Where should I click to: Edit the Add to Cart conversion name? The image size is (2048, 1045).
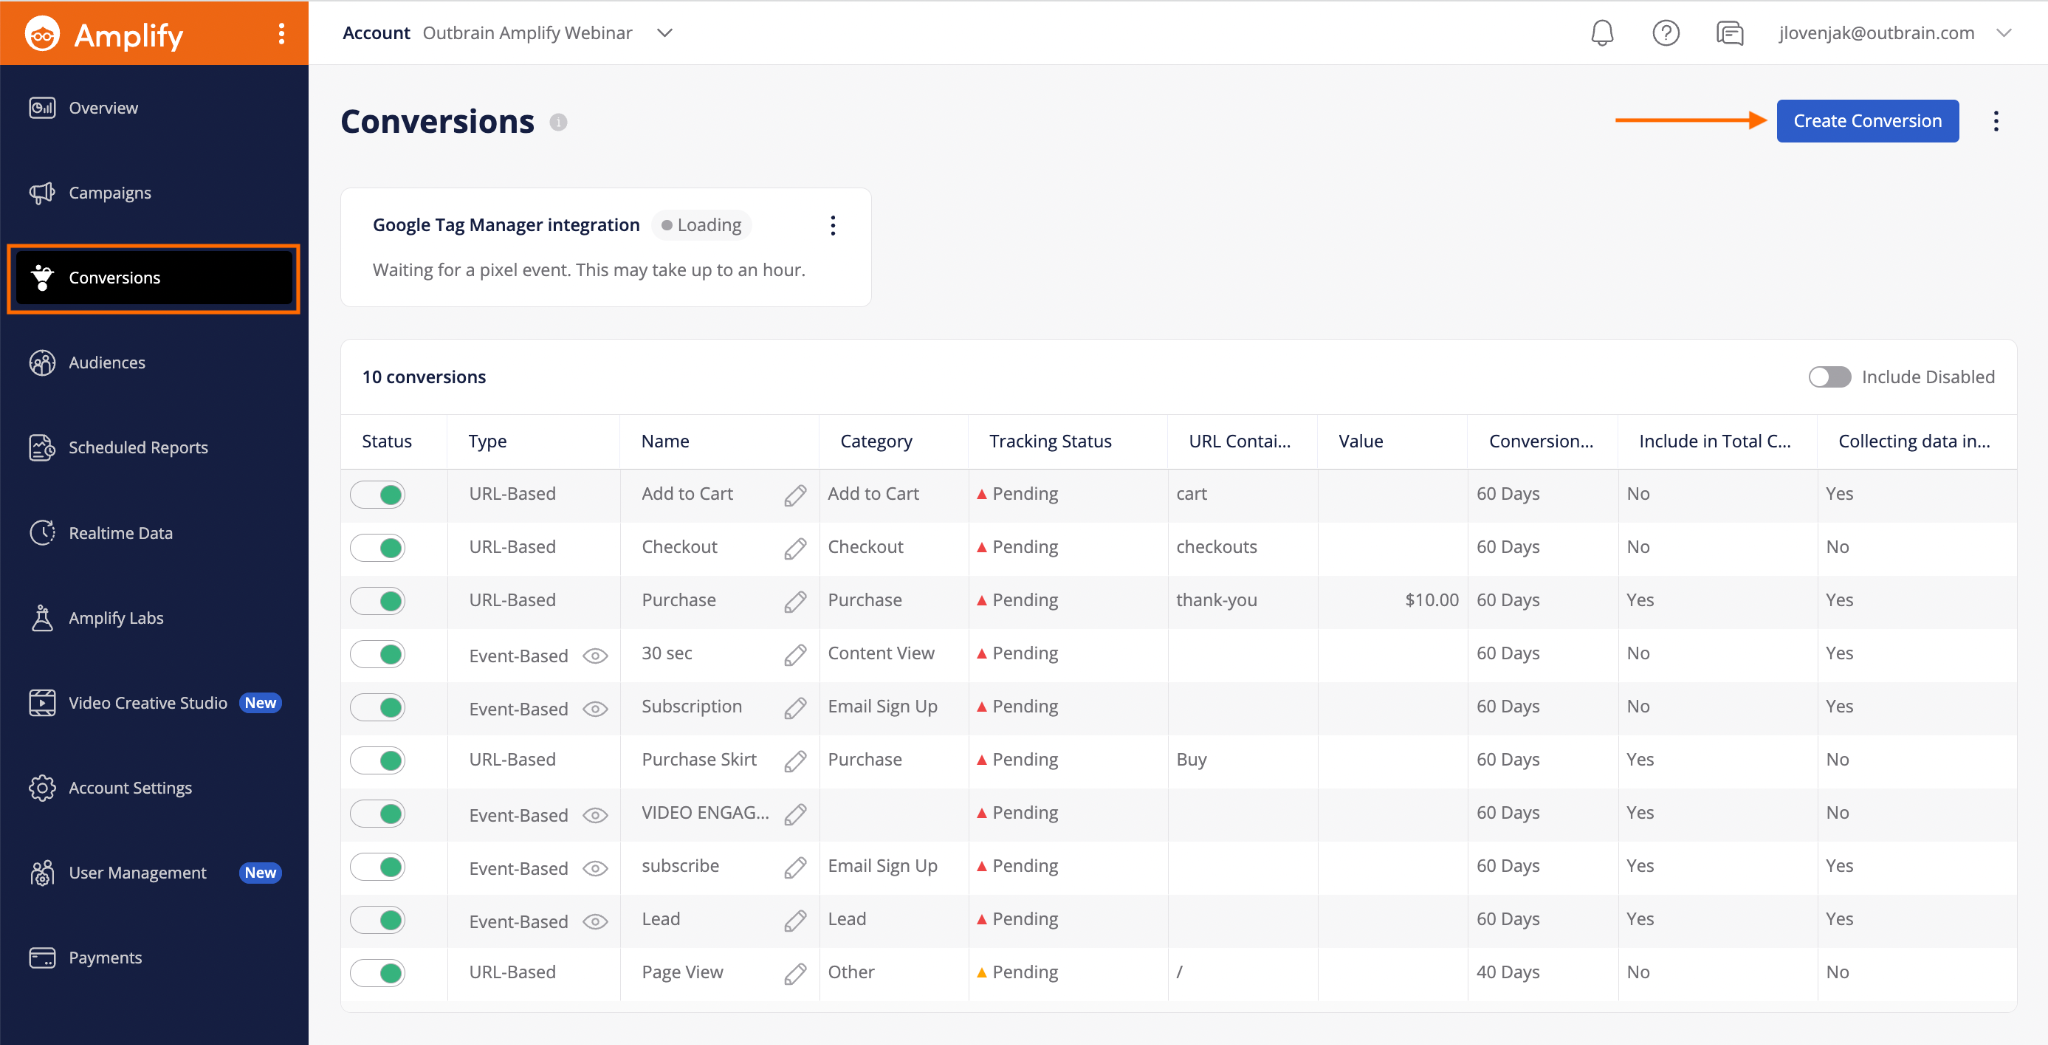pyautogui.click(x=795, y=495)
